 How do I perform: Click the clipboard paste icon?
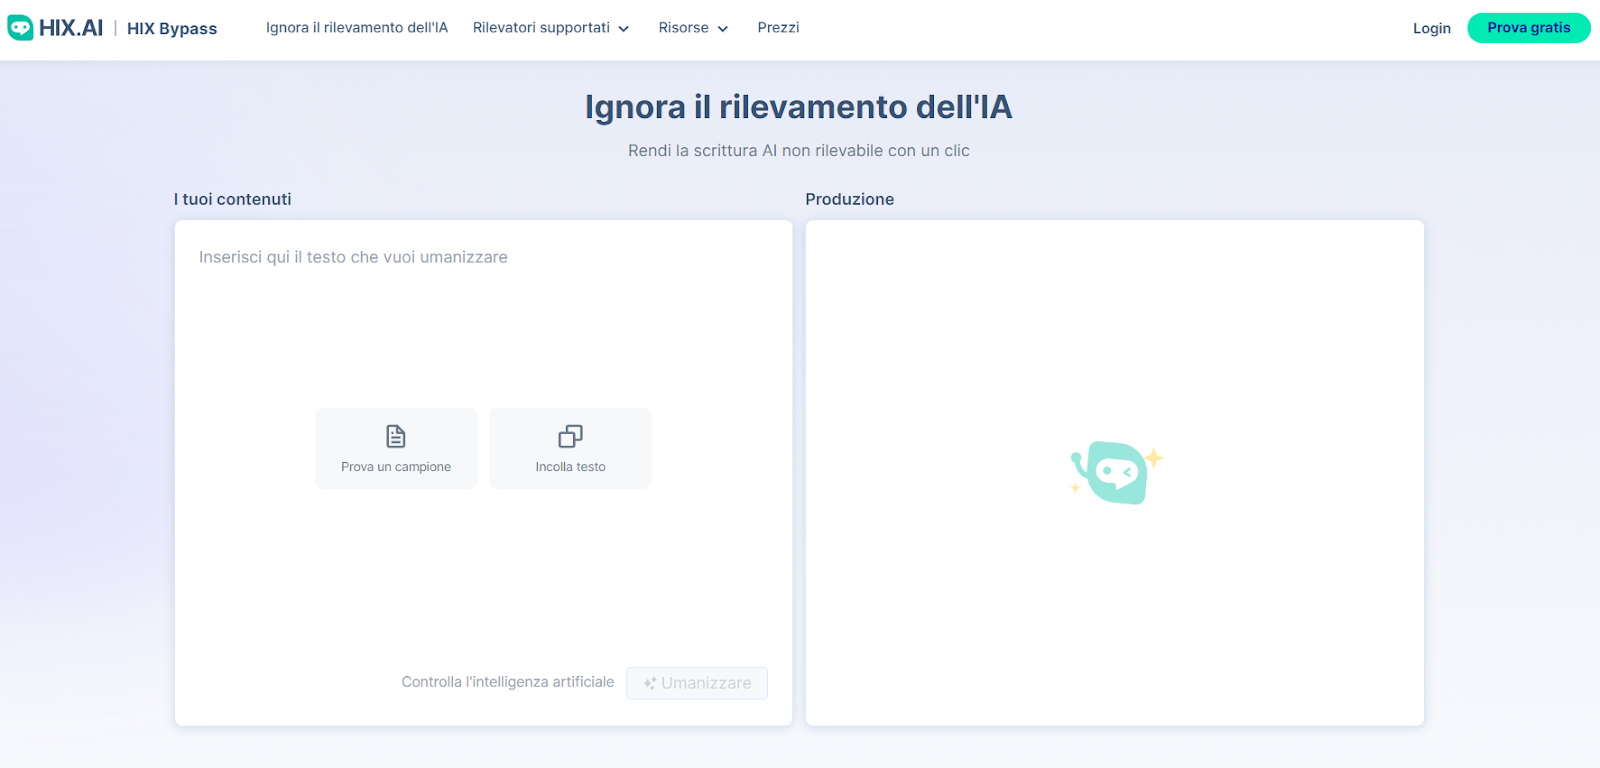coord(570,436)
